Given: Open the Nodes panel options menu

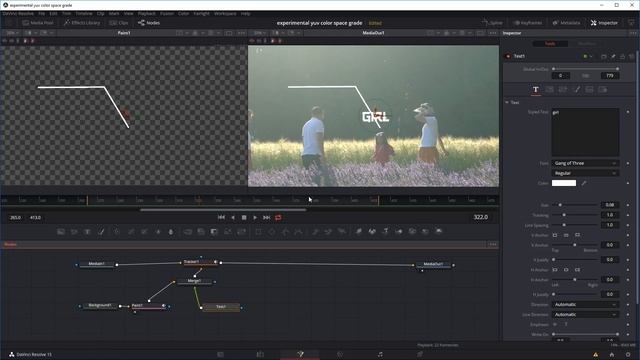Looking at the screenshot, I should point(493,244).
